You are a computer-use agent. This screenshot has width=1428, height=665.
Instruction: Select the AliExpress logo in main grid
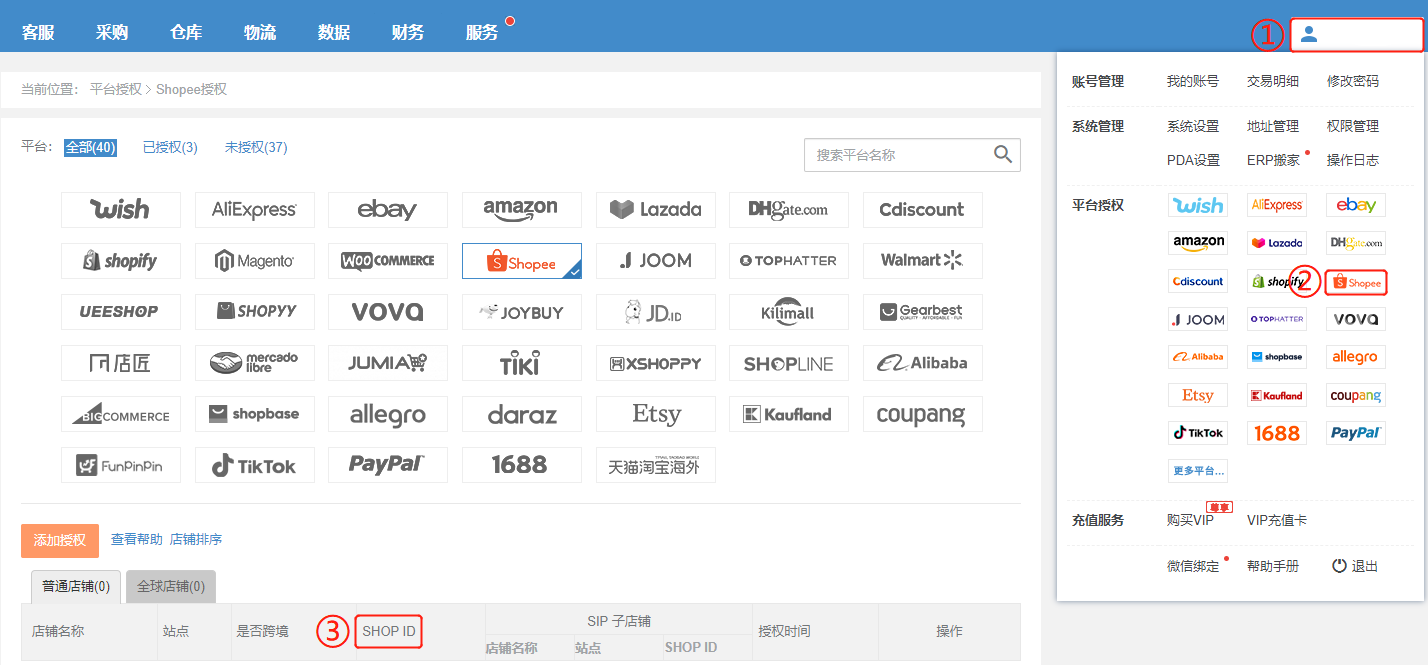(x=255, y=210)
